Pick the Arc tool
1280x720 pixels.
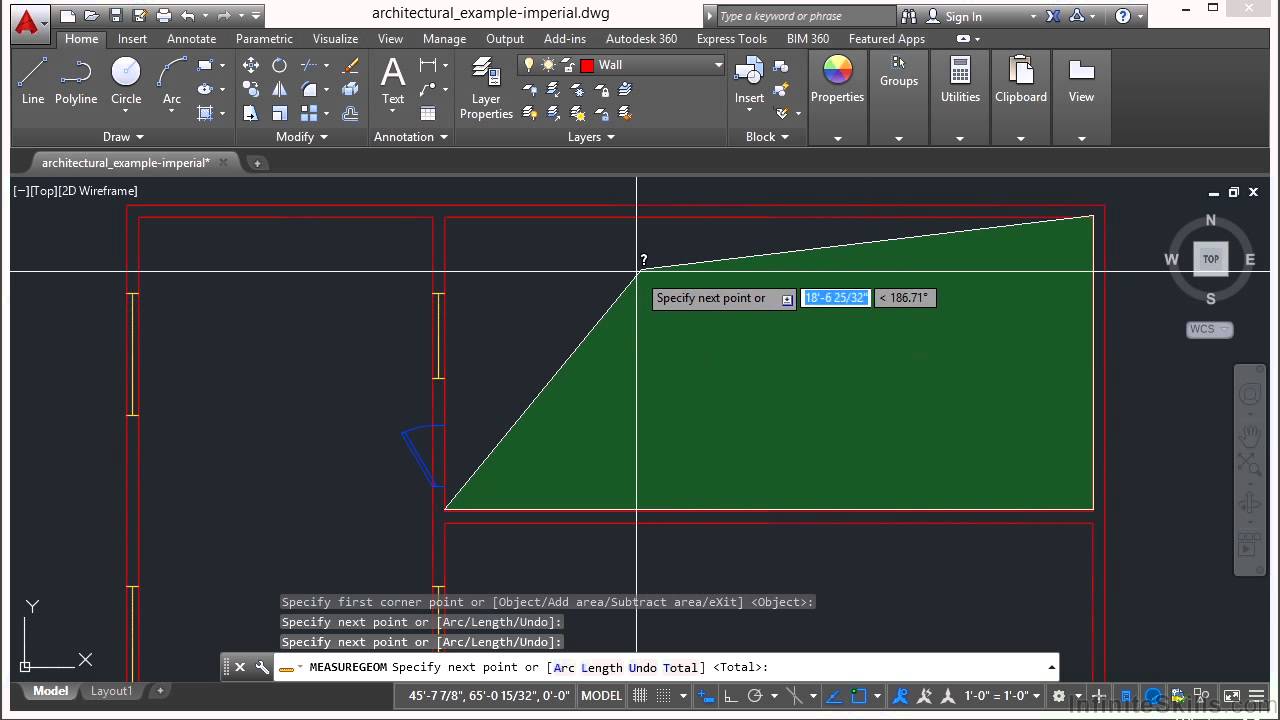172,80
